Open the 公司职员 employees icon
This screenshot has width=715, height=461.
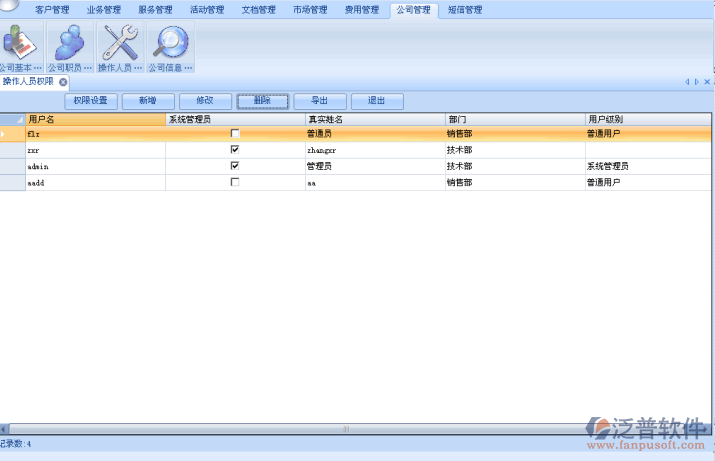point(70,47)
